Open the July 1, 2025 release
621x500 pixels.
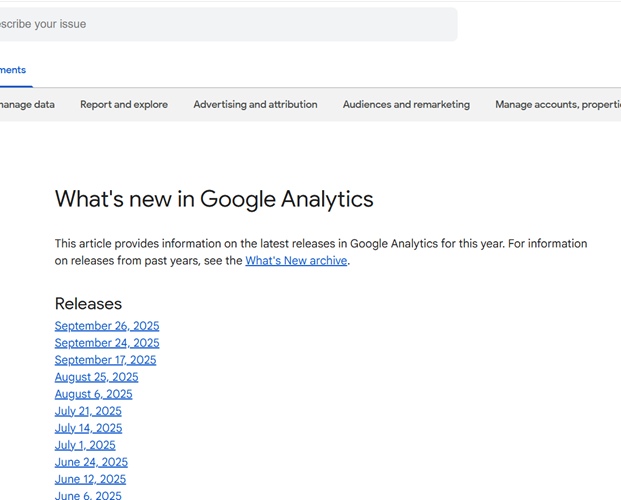point(85,445)
